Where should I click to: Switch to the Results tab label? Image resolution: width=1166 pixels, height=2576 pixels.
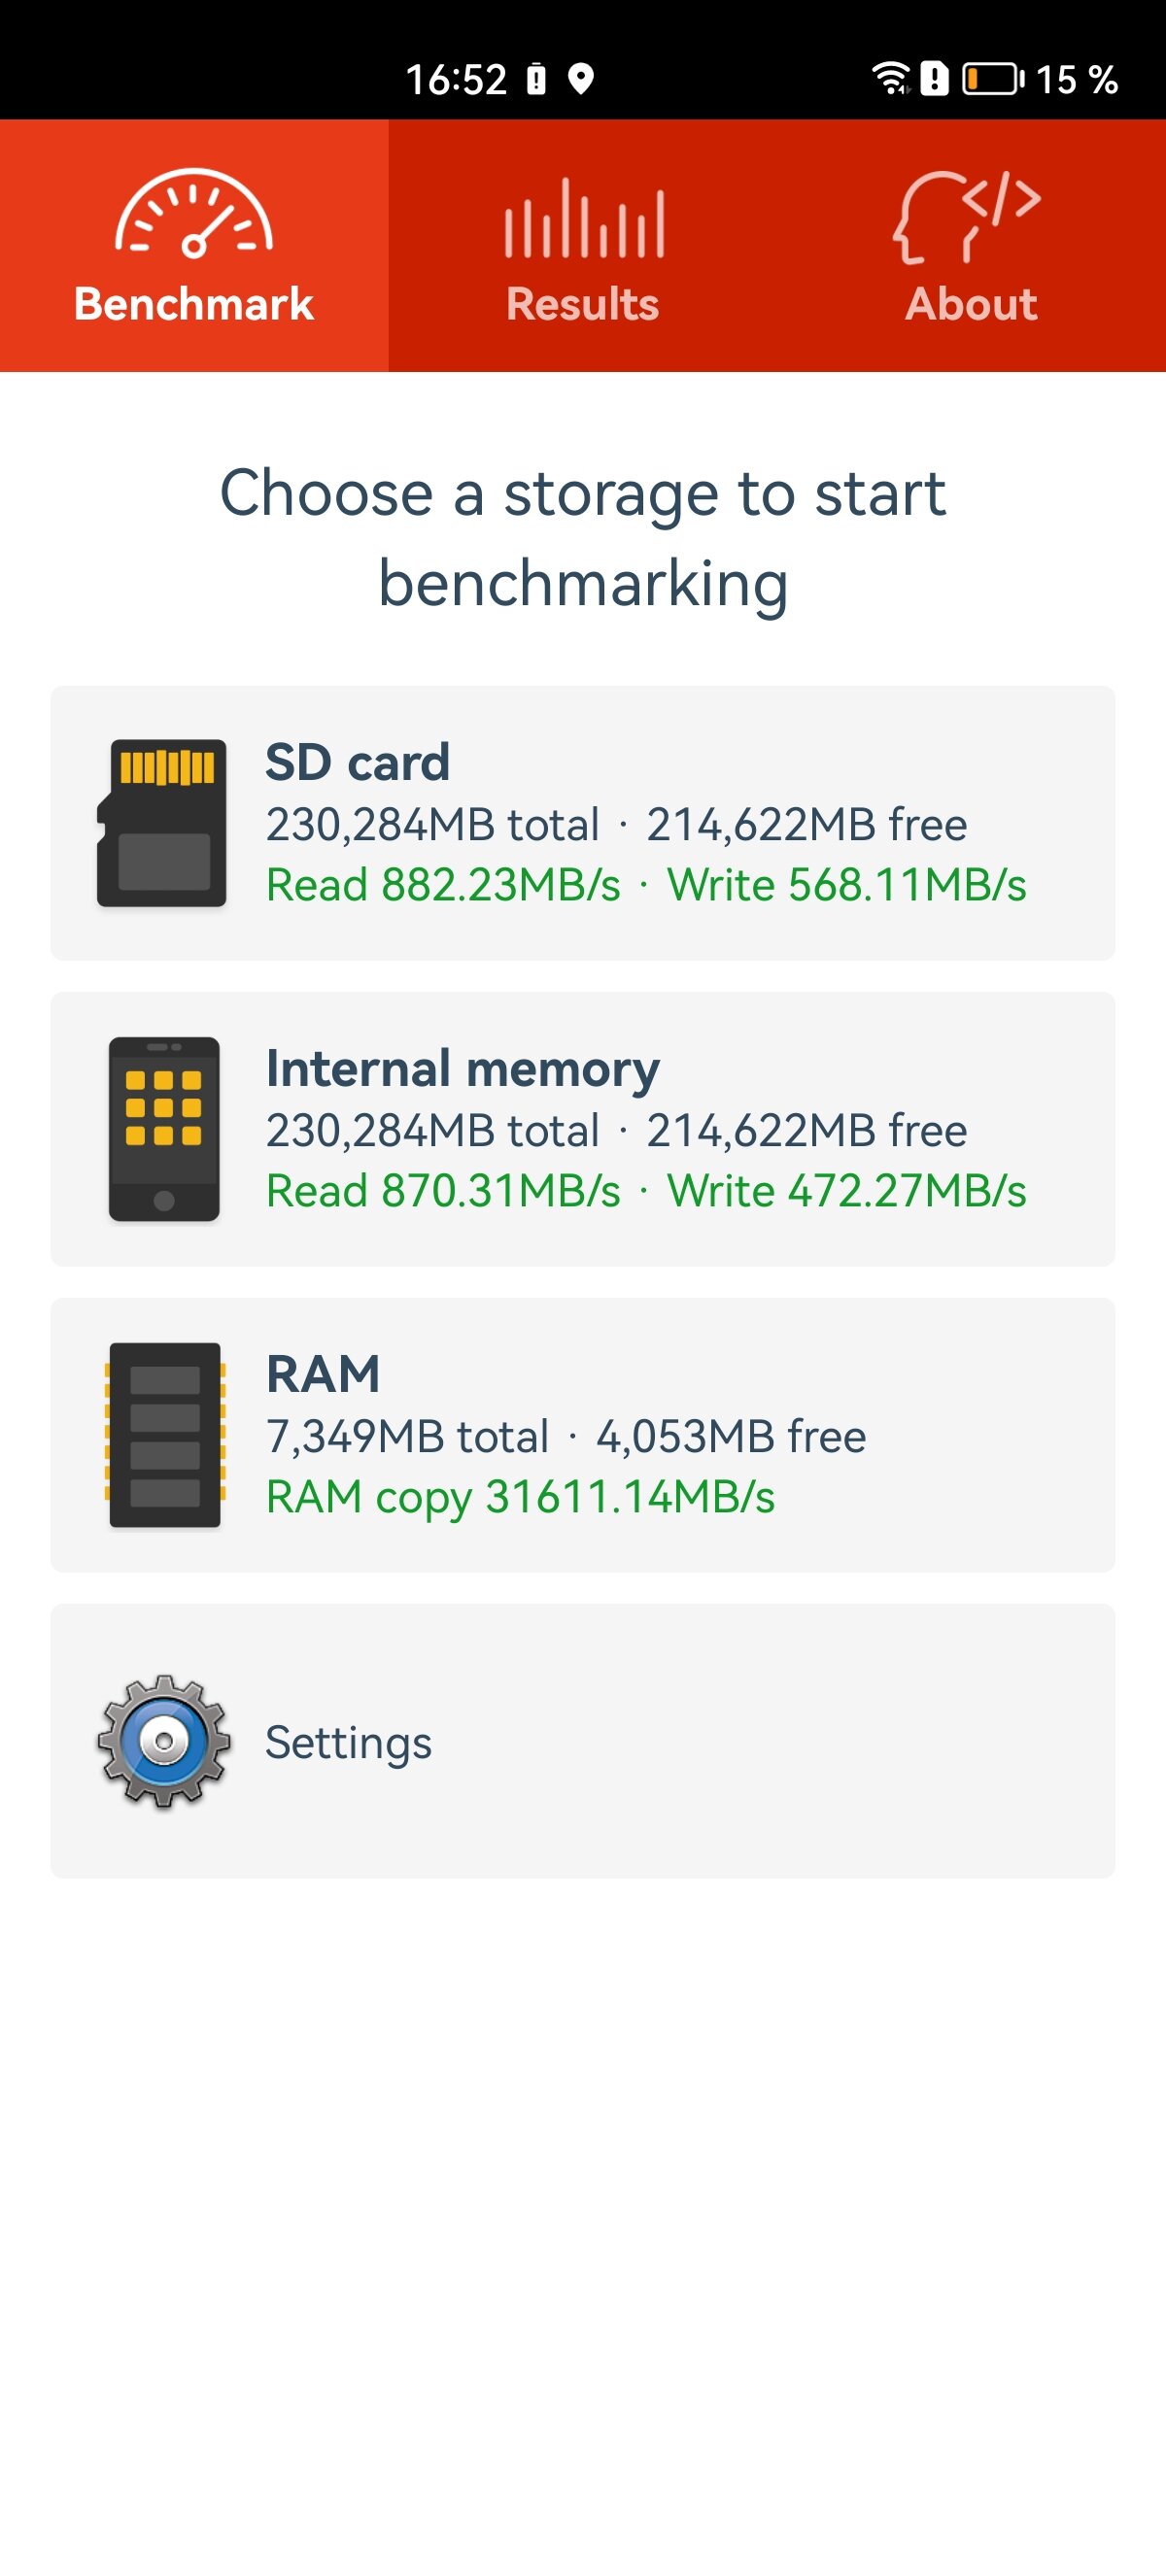click(583, 304)
